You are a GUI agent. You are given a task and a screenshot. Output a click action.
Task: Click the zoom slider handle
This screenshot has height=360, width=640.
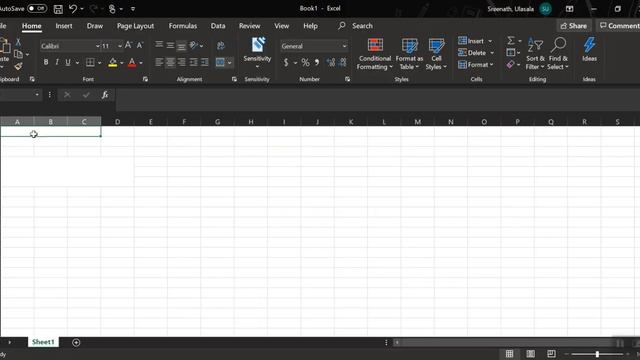pos(597,354)
